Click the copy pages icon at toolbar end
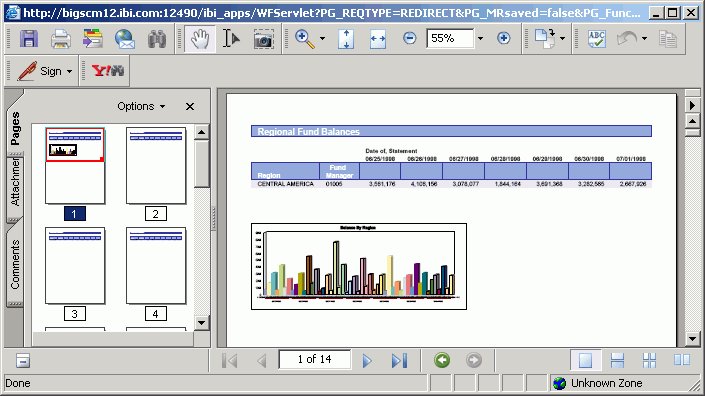Screen dimensions: 705x396 (x=668, y=39)
